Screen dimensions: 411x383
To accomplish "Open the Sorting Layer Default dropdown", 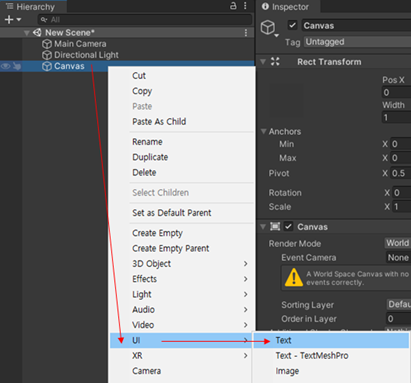I will pos(399,304).
